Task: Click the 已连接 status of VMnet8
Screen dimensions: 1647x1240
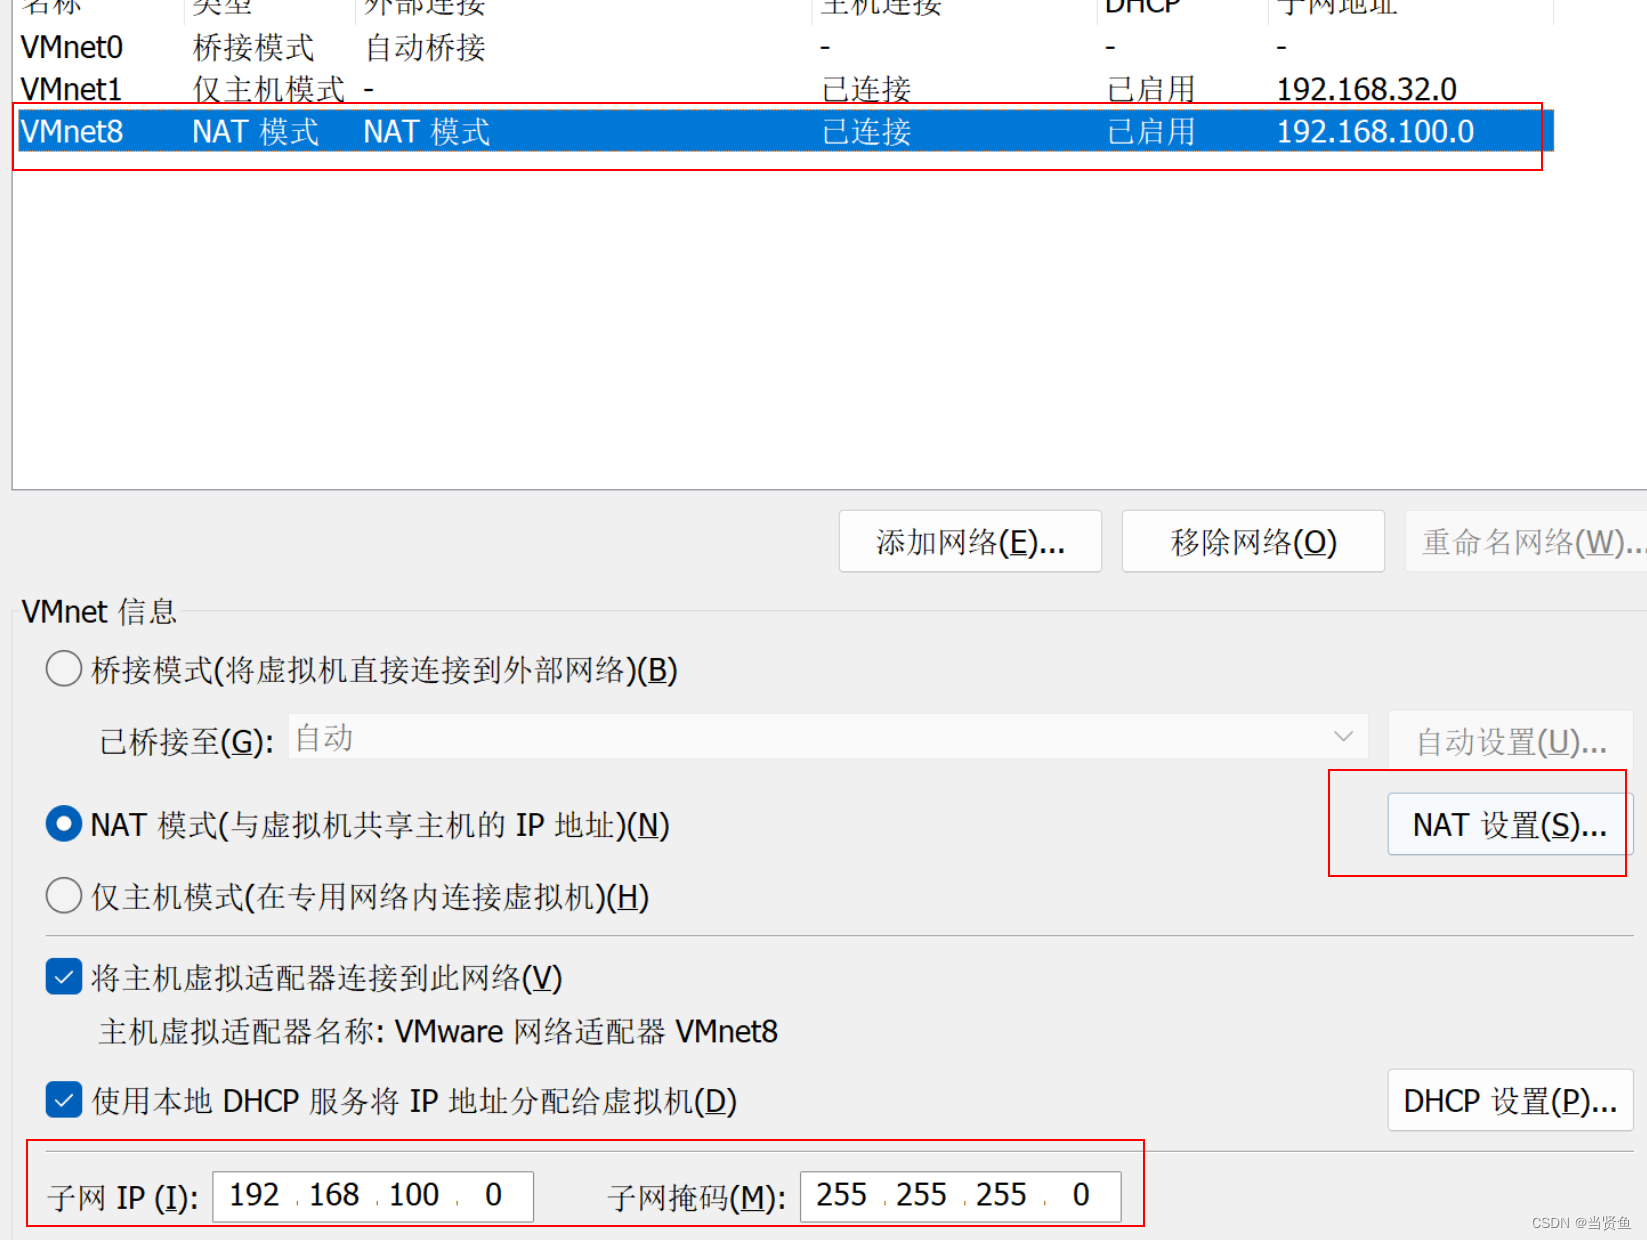Action: [x=865, y=131]
